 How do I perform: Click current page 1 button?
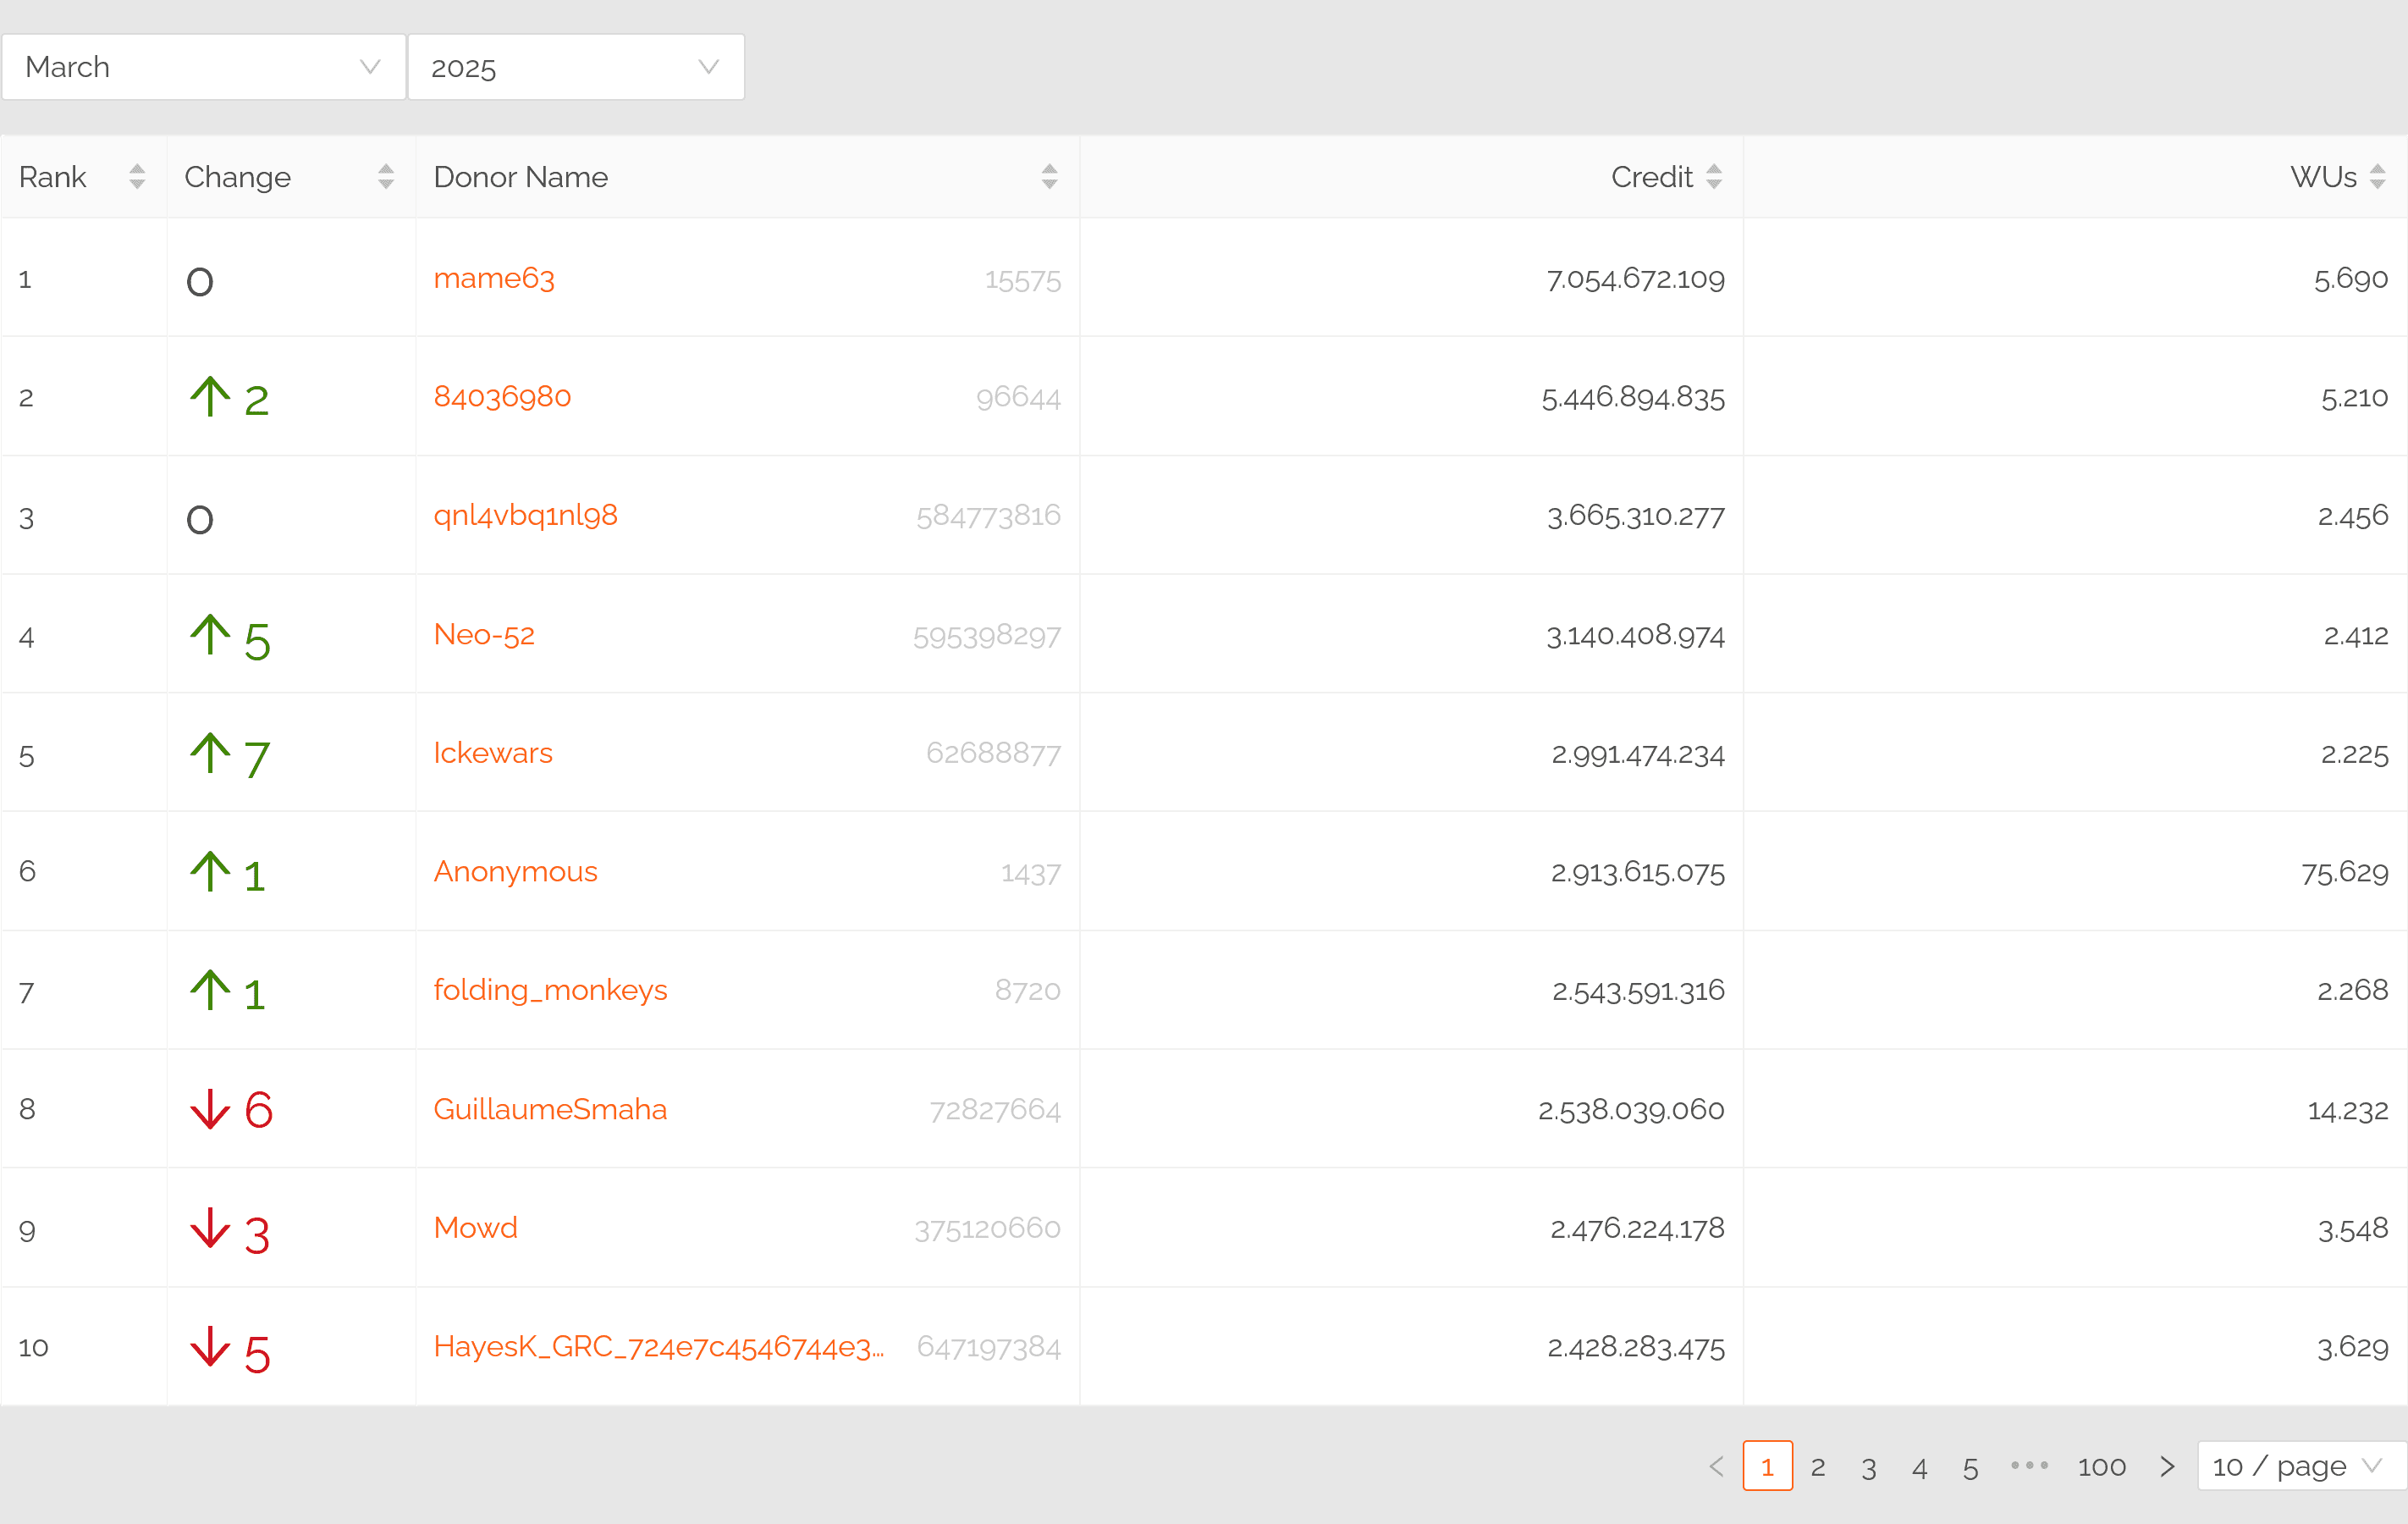(x=1767, y=1467)
